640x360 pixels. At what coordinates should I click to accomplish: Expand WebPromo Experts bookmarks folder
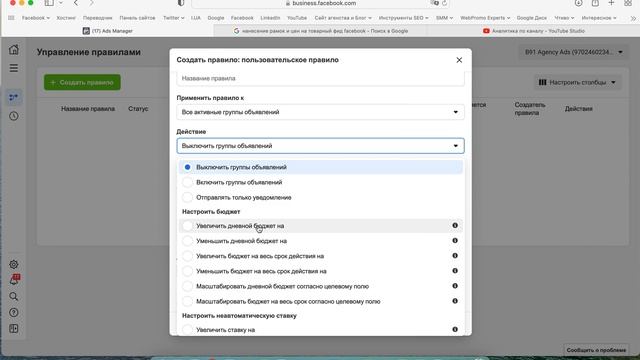(485, 18)
